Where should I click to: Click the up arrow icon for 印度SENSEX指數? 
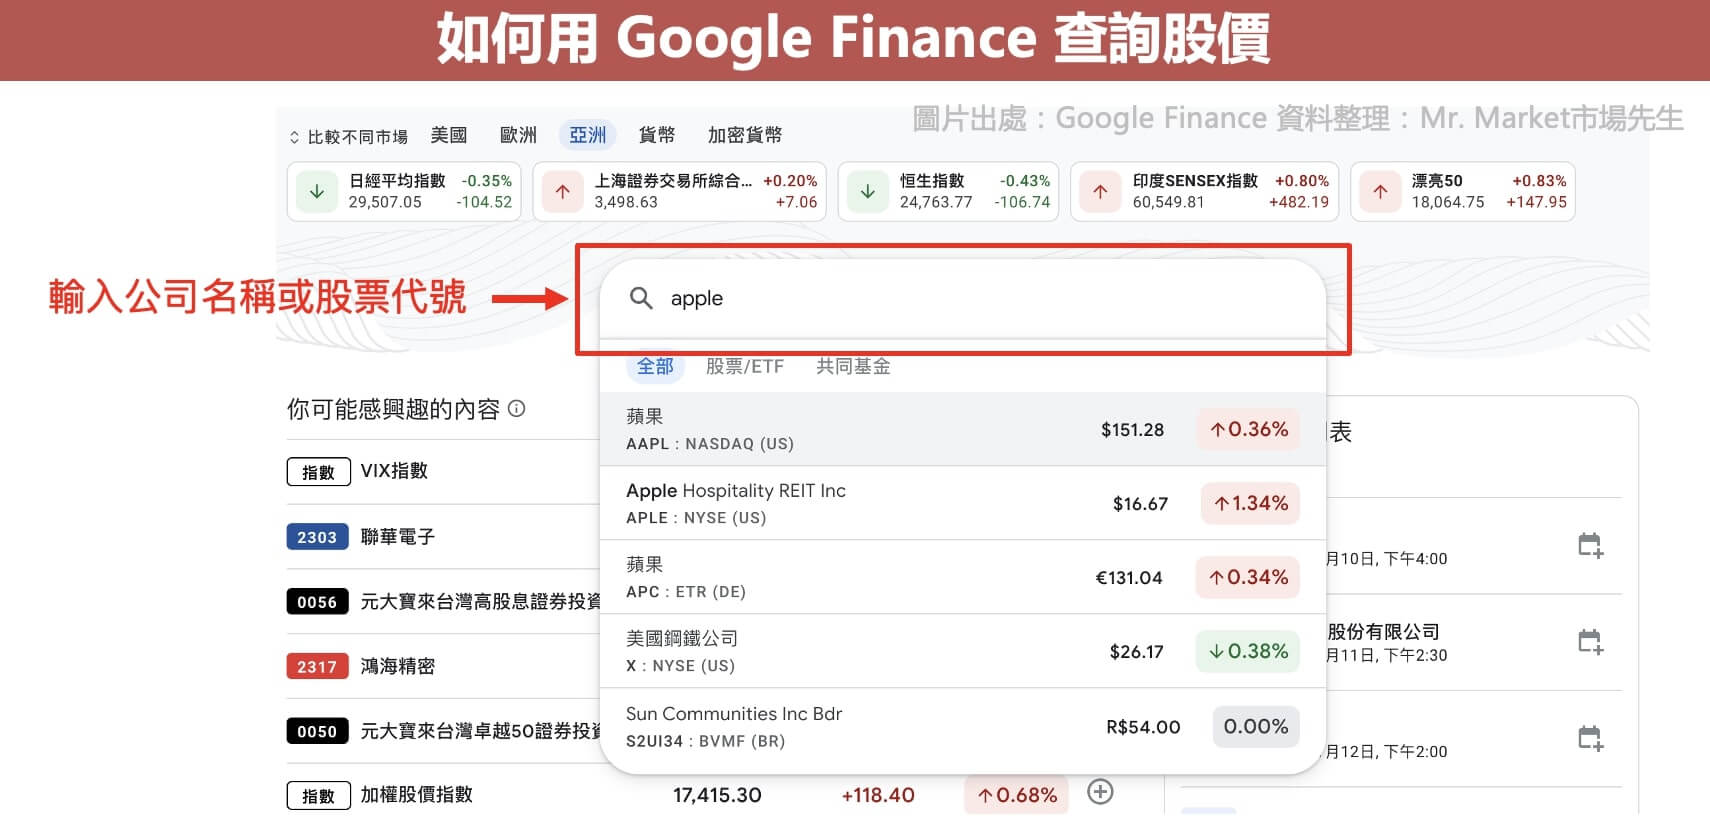click(1100, 191)
